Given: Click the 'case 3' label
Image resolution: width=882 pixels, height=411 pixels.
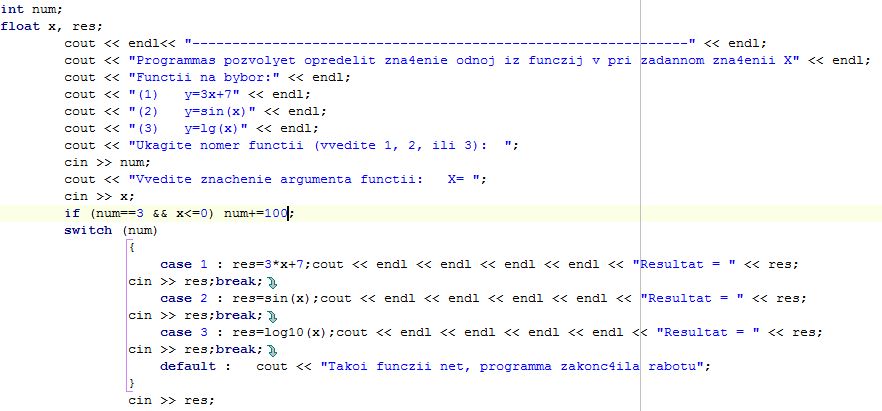Looking at the screenshot, I should [x=184, y=332].
